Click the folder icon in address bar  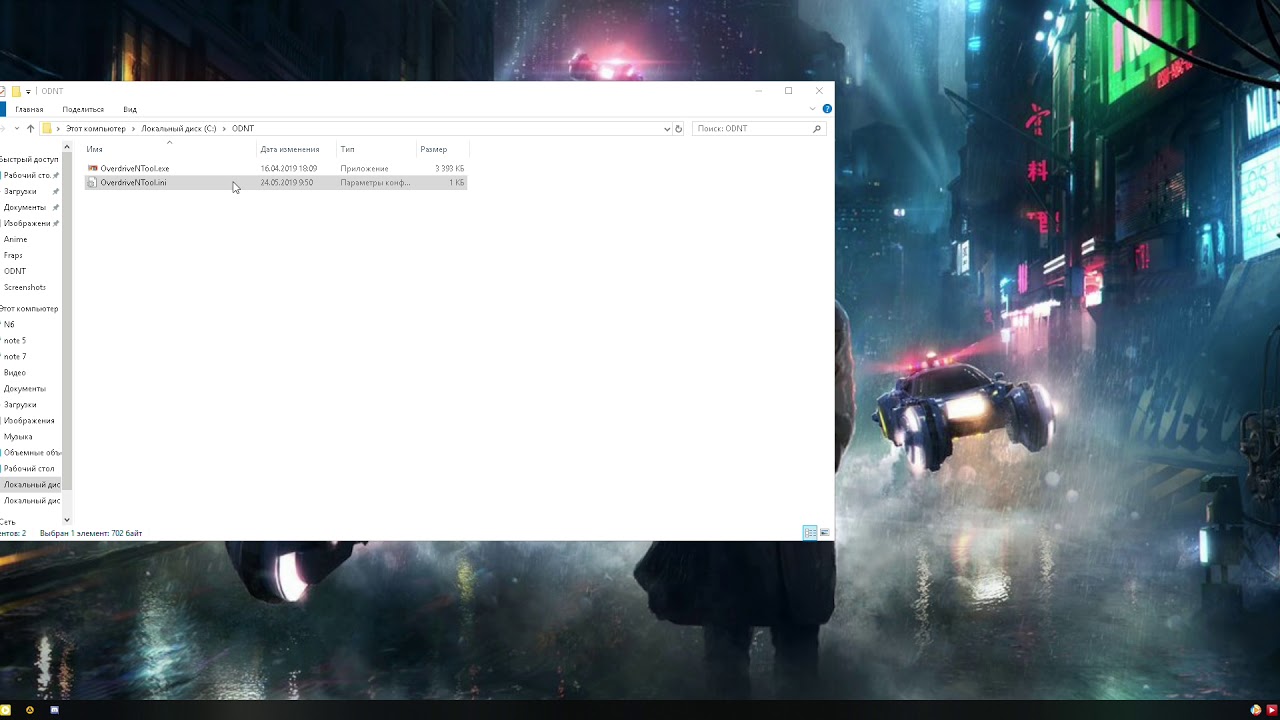(x=46, y=128)
